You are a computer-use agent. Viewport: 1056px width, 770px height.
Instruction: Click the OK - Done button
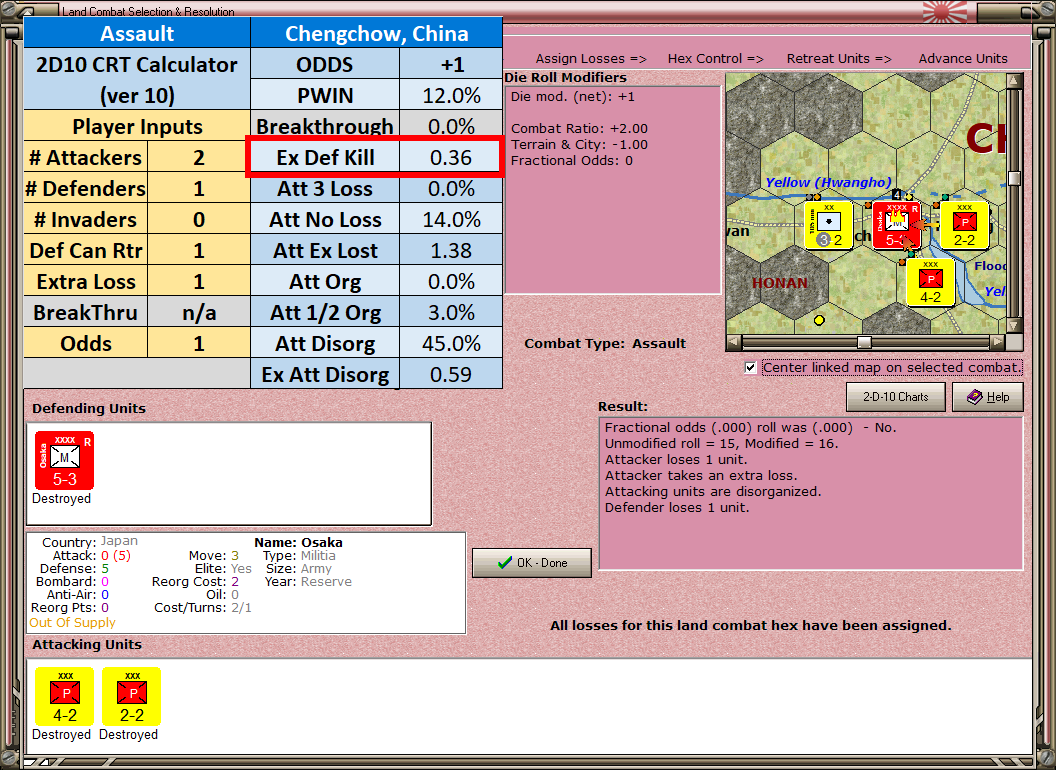(x=532, y=563)
